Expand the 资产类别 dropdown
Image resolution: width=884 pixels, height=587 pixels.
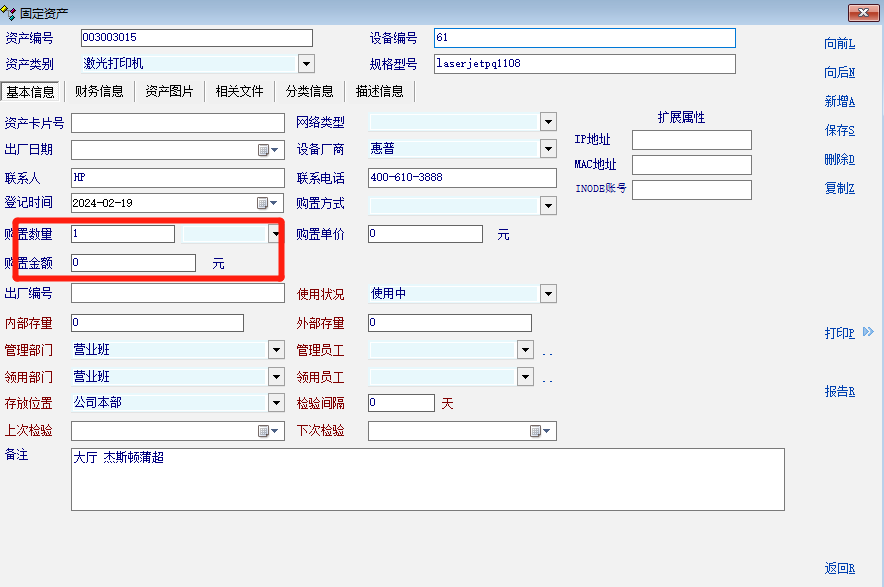(306, 64)
